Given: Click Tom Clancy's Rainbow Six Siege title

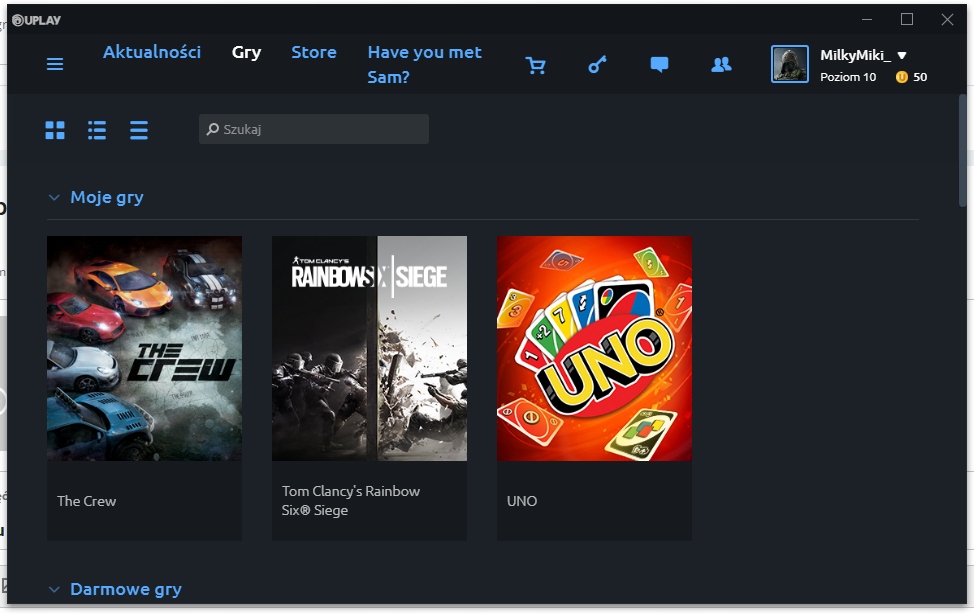Looking at the screenshot, I should coord(351,501).
